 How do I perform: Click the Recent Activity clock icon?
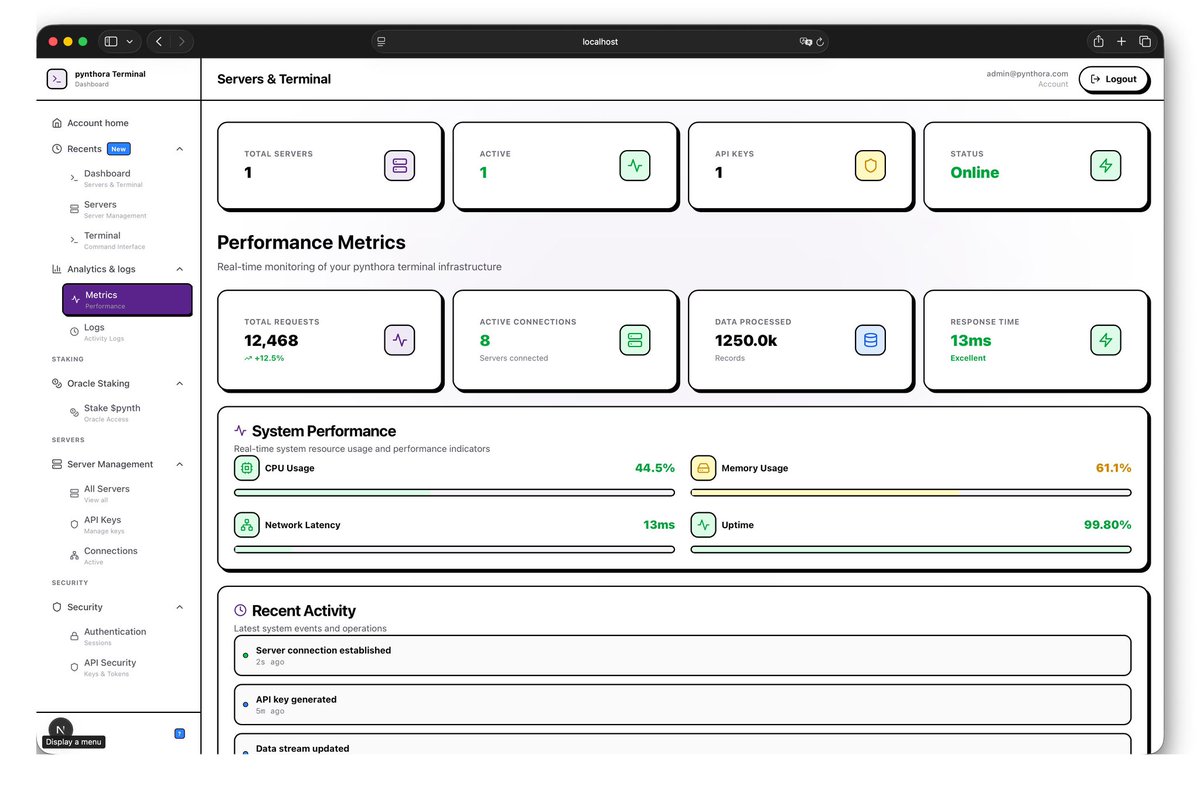(240, 610)
